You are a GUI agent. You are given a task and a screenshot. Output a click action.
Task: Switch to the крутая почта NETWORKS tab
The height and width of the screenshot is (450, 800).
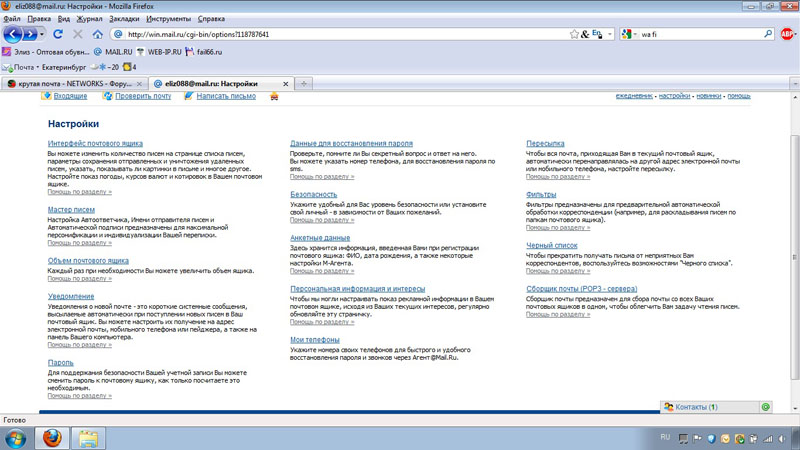[x=74, y=84]
